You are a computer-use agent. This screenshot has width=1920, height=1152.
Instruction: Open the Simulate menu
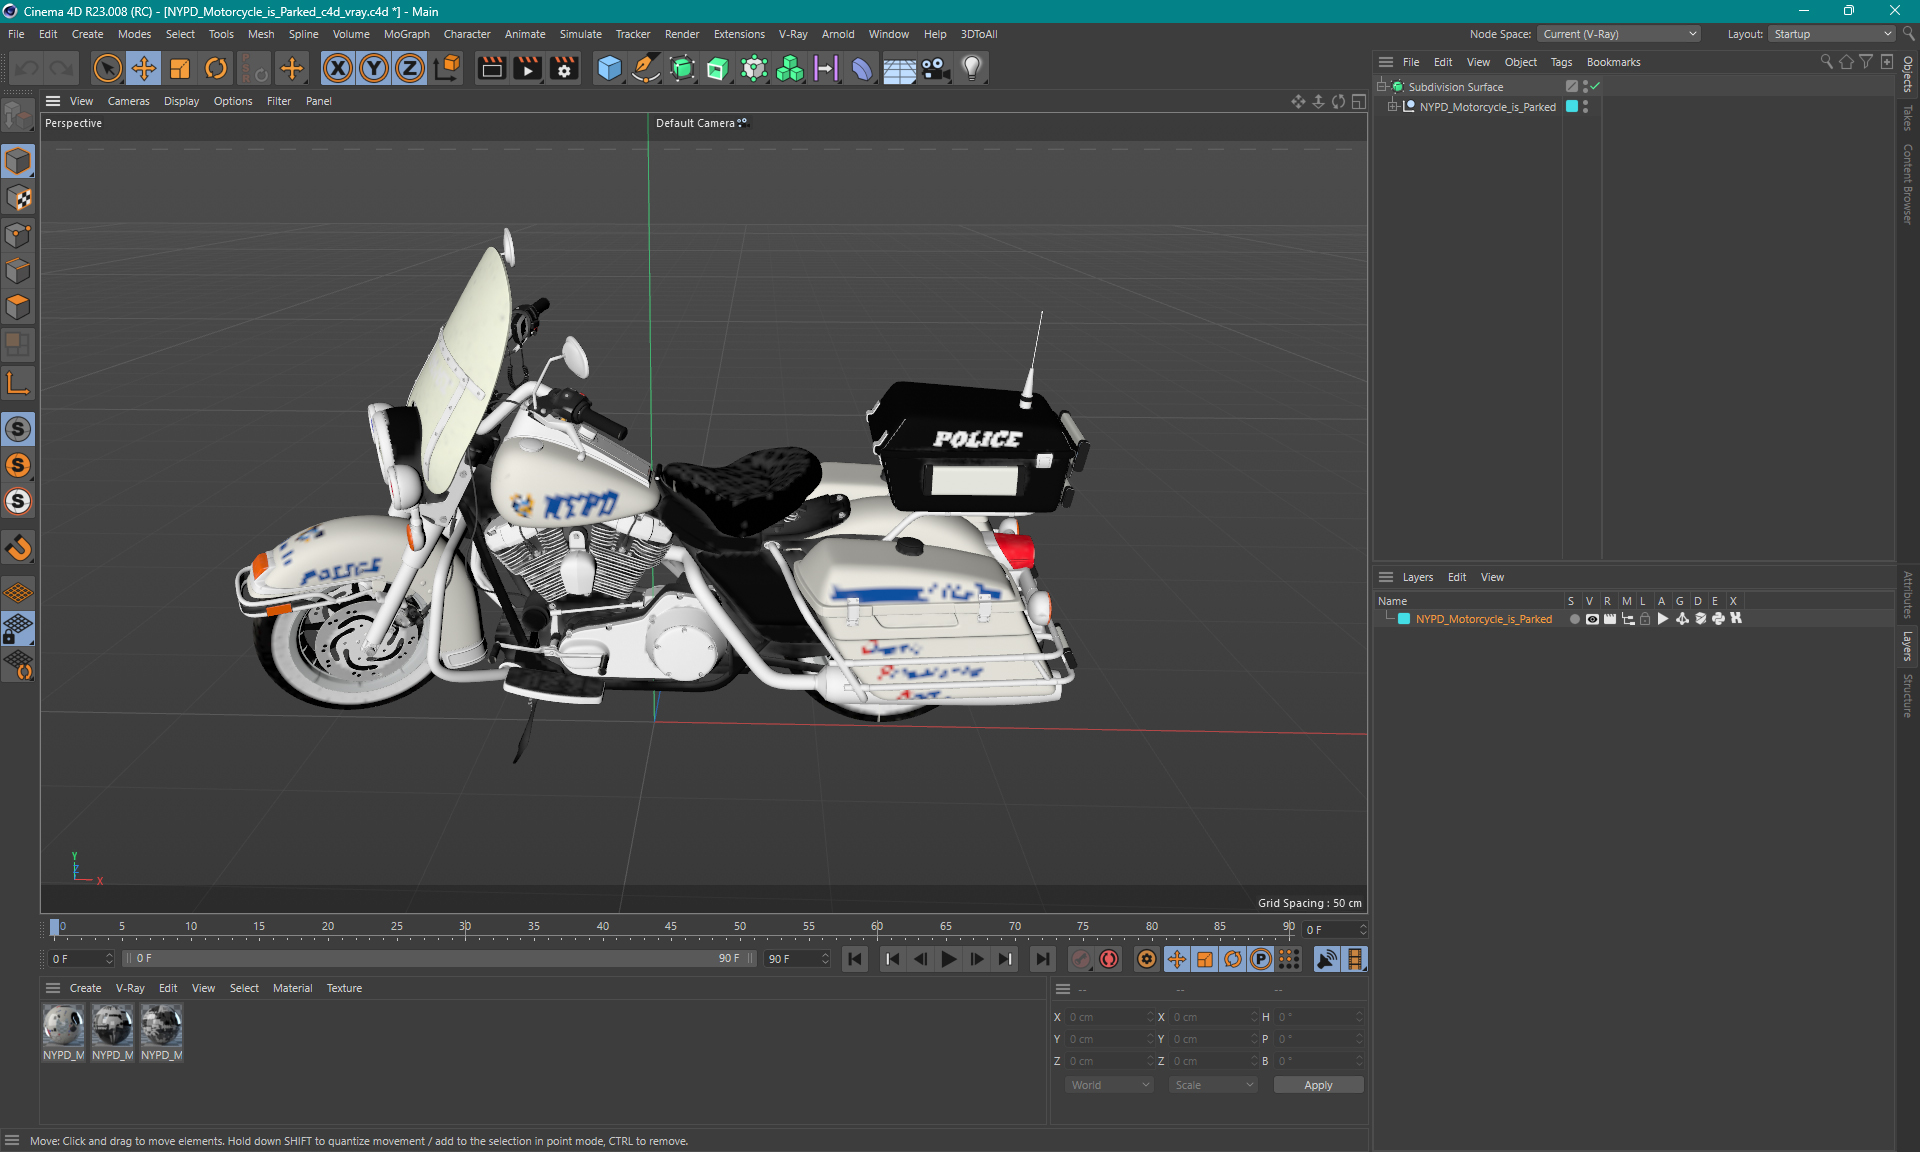pyautogui.click(x=580, y=34)
